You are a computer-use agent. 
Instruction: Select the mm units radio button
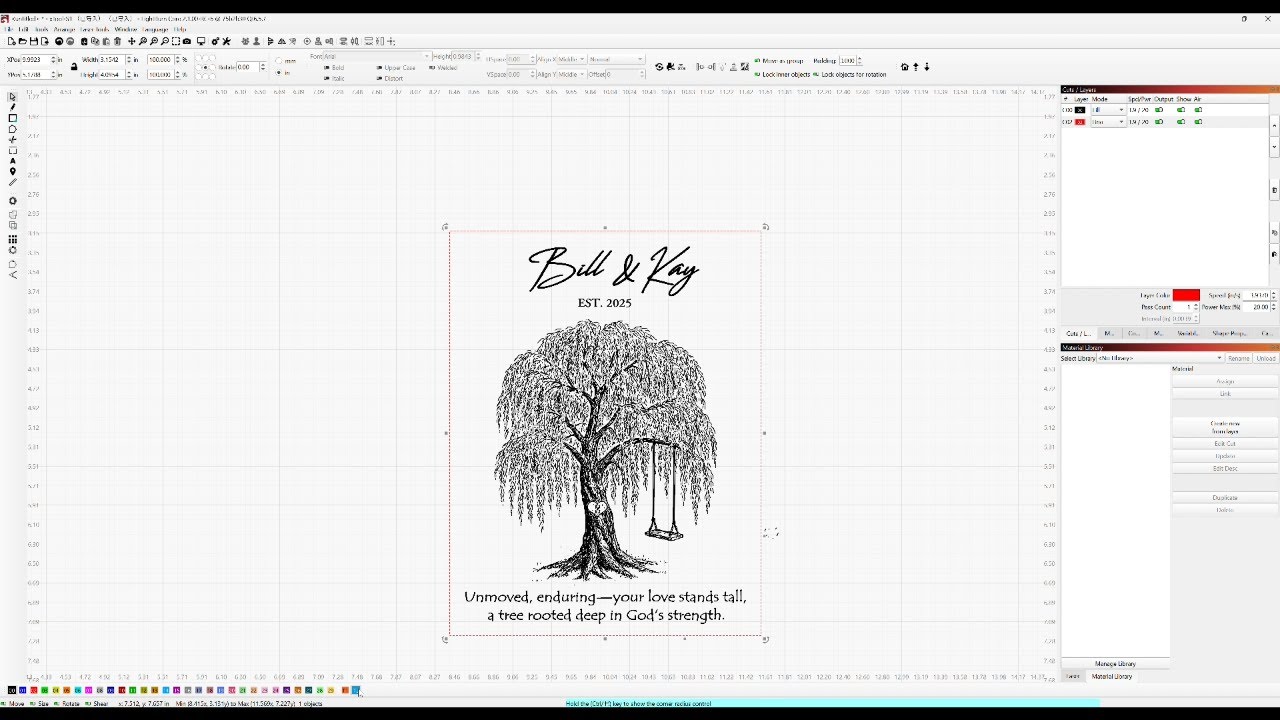click(279, 61)
